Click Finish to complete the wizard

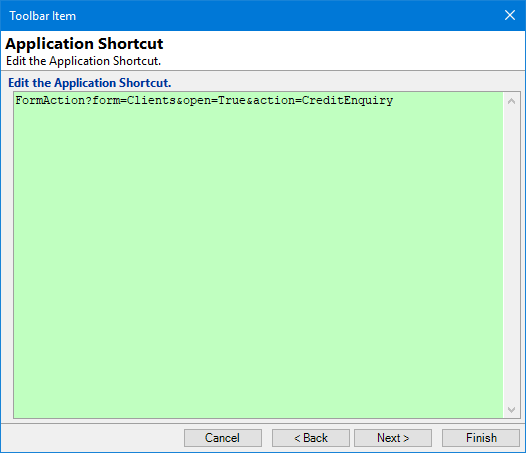[481, 438]
